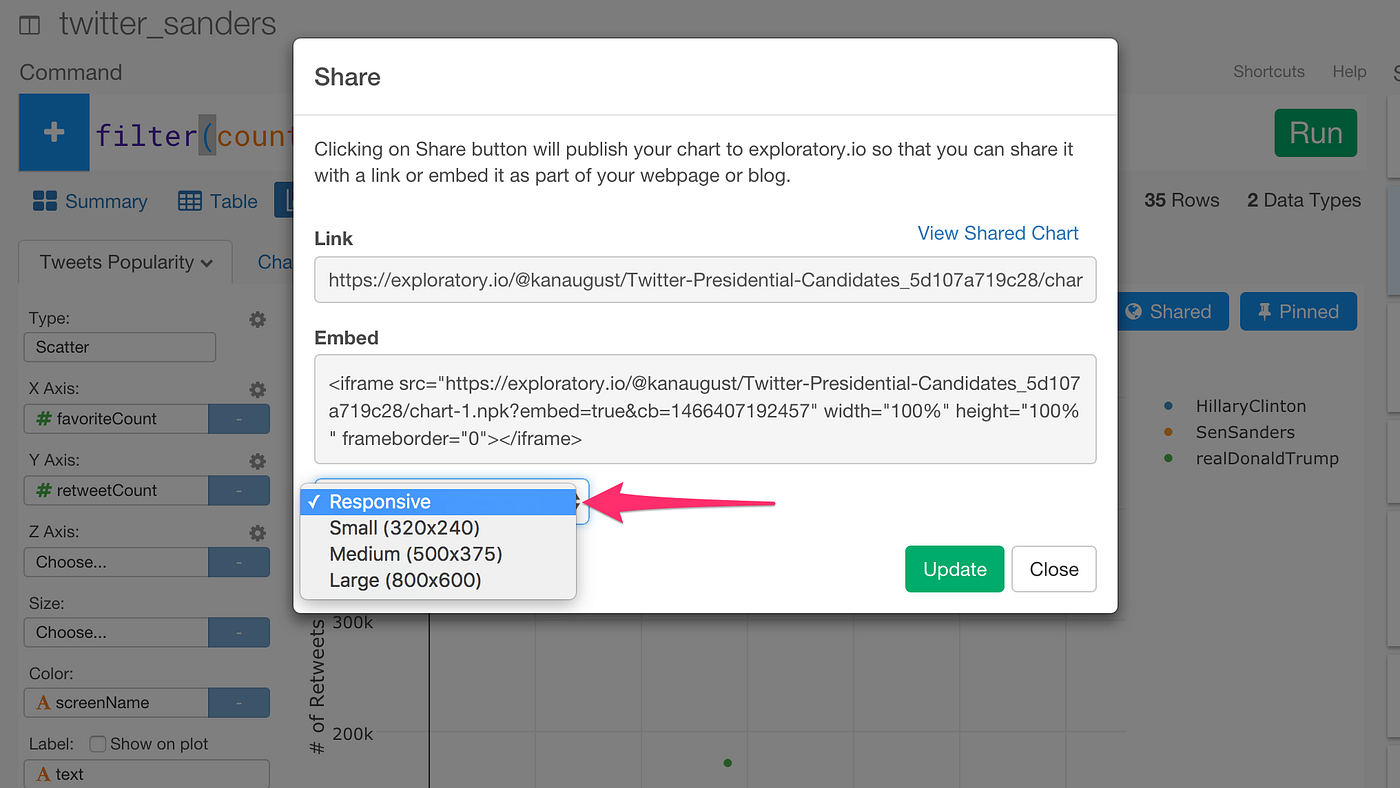Toggle the Pinned state of the chart
Image resolution: width=1400 pixels, height=788 pixels.
coord(1298,311)
